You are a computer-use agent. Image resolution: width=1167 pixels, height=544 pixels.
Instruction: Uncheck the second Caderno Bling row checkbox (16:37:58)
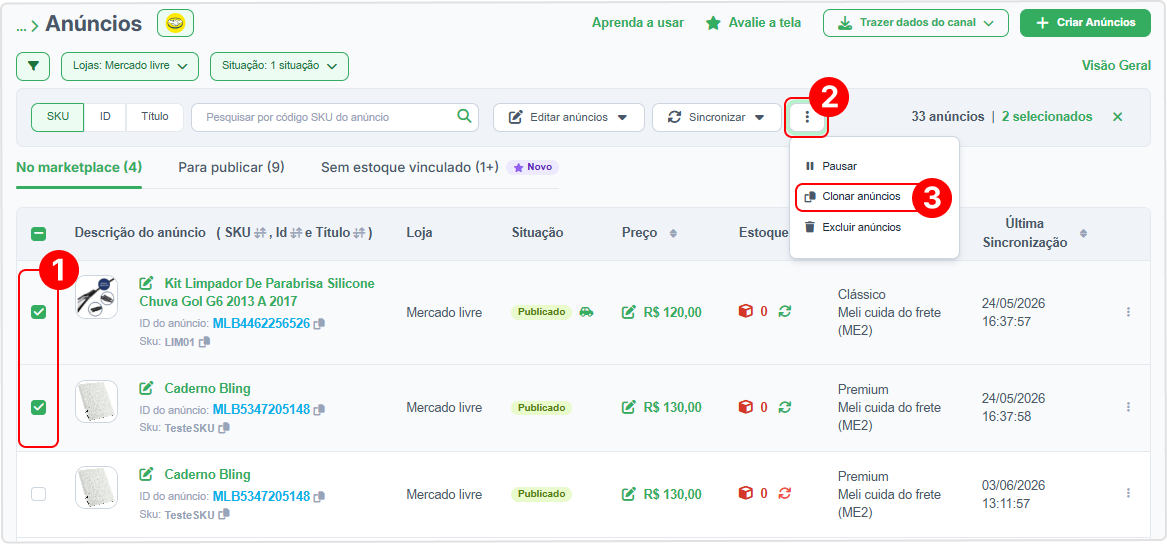pos(38,408)
